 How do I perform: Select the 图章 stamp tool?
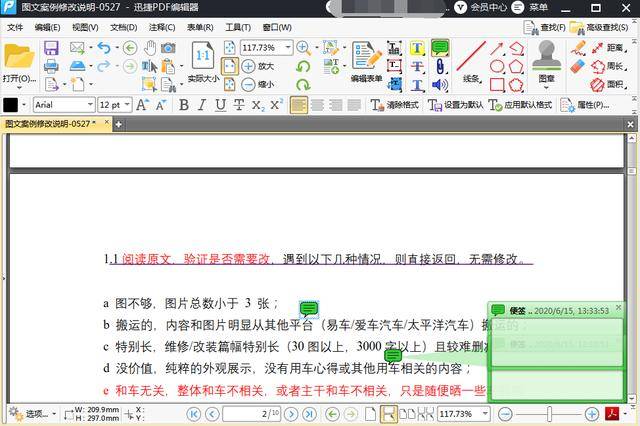click(x=546, y=57)
